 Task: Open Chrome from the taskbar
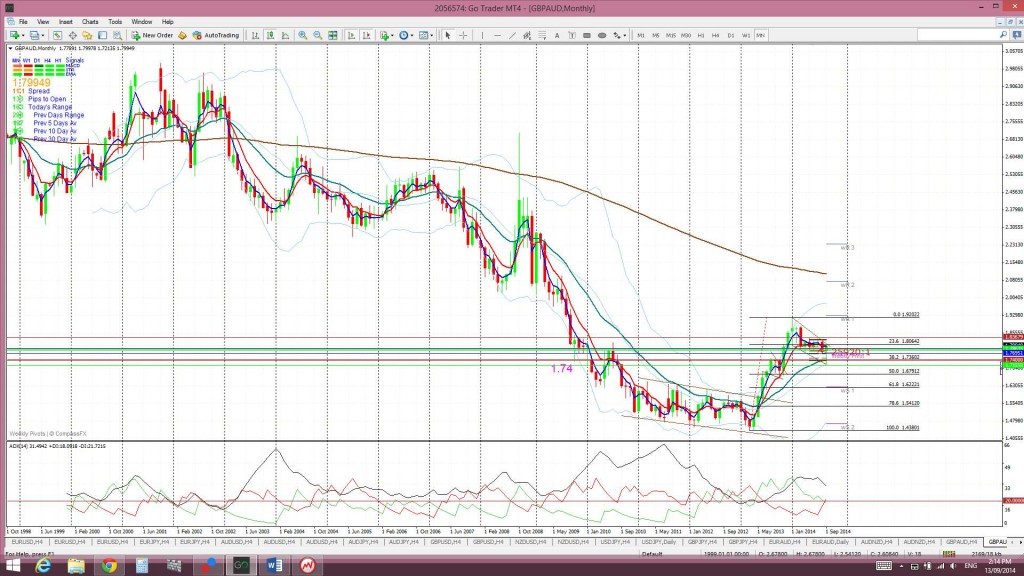pyautogui.click(x=109, y=565)
